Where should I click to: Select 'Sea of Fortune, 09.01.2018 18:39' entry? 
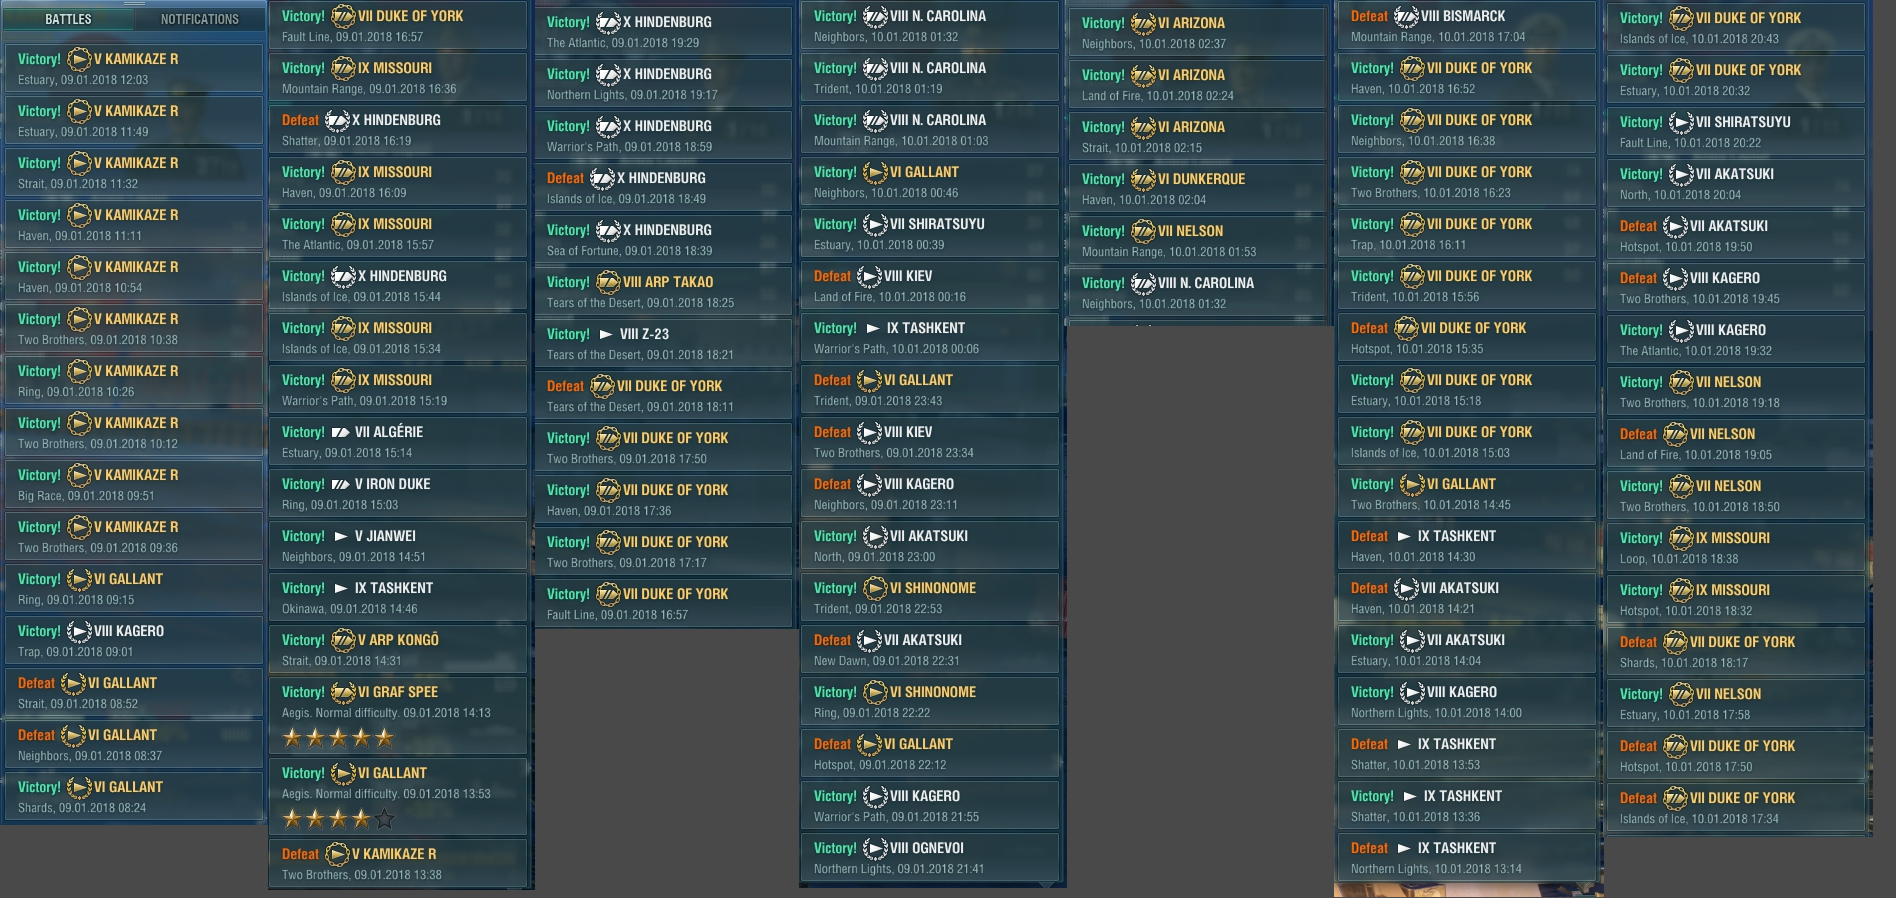point(662,240)
